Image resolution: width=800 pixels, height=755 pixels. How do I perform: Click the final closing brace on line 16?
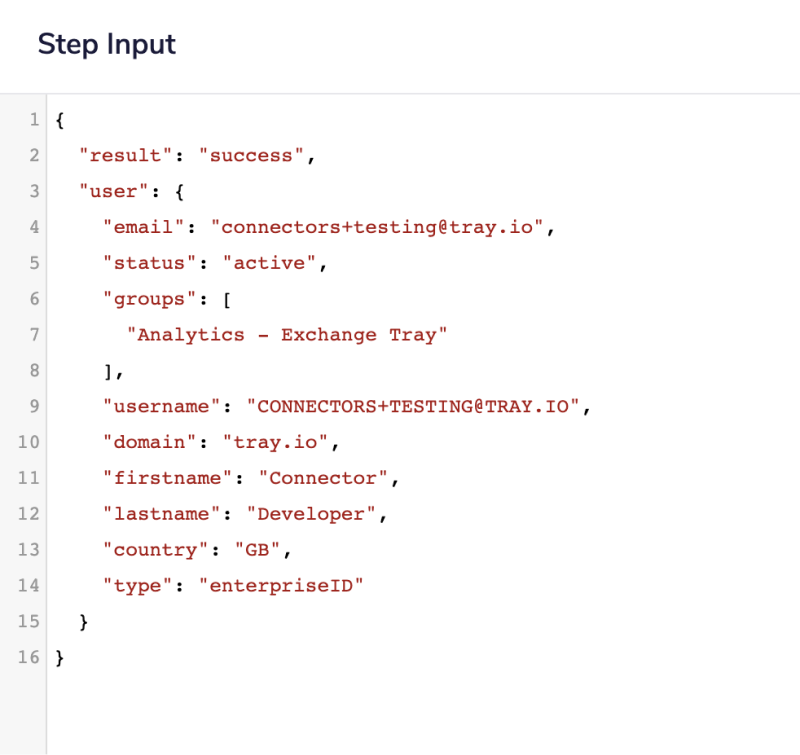[x=60, y=657]
